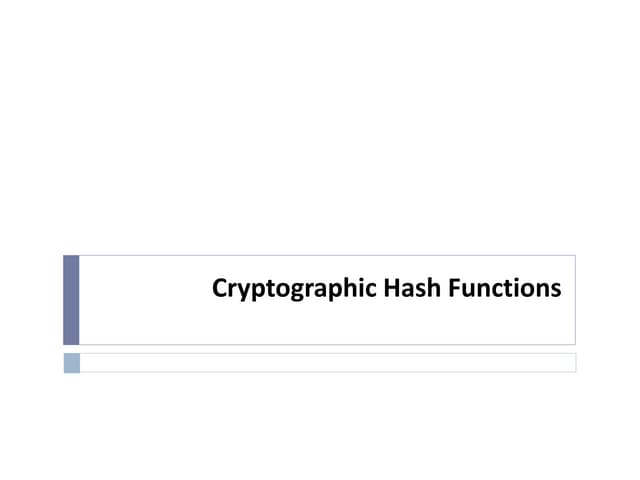Select the small light blue accent square

pos(71,362)
